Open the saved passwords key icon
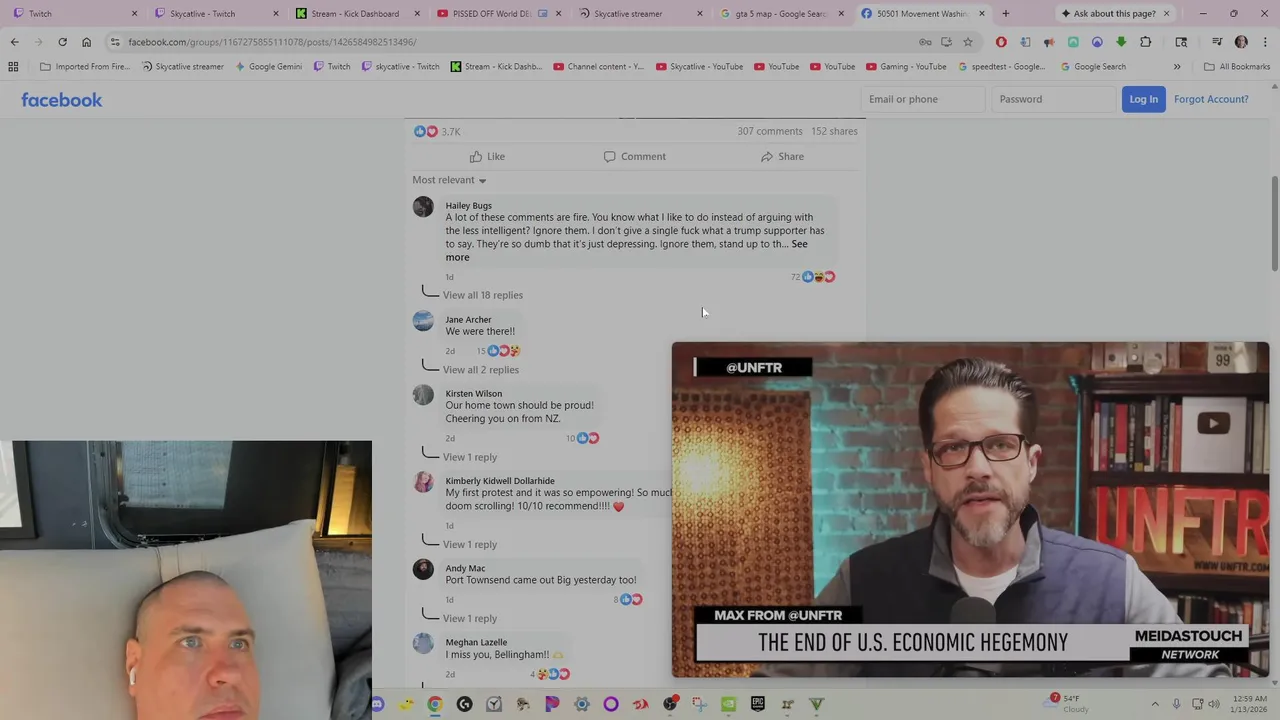The image size is (1280, 720). [x=925, y=42]
